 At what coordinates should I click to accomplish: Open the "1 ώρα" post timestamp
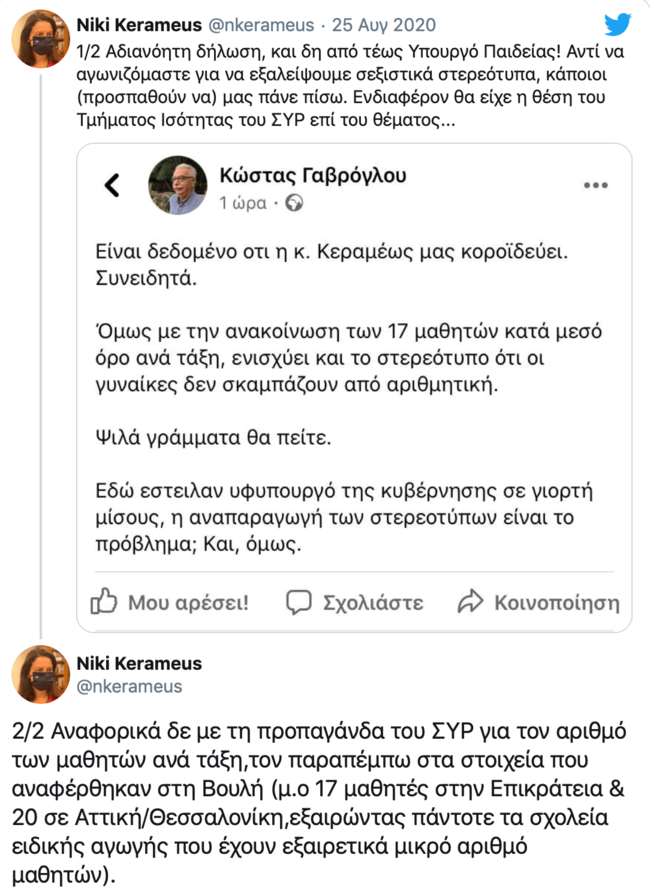point(243,204)
